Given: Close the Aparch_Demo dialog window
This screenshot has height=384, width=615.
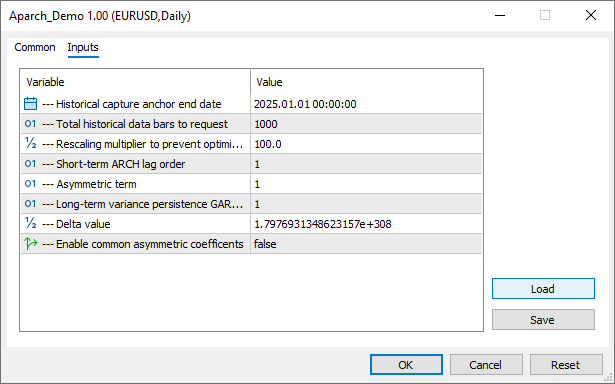Looking at the screenshot, I should 591,15.
